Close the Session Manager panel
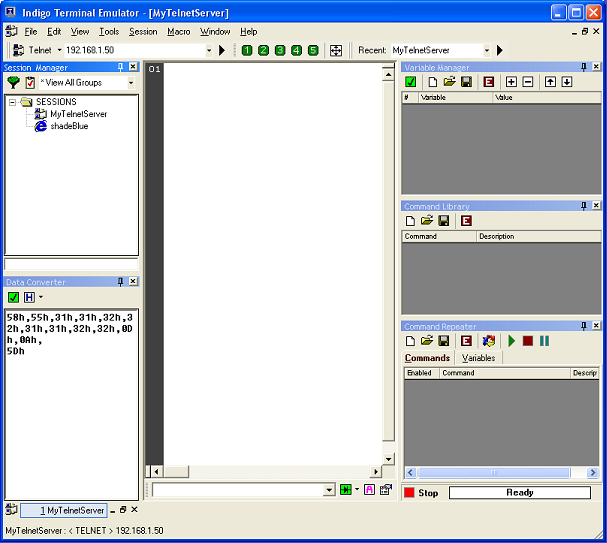The height and width of the screenshot is (543, 607). pyautogui.click(x=133, y=67)
